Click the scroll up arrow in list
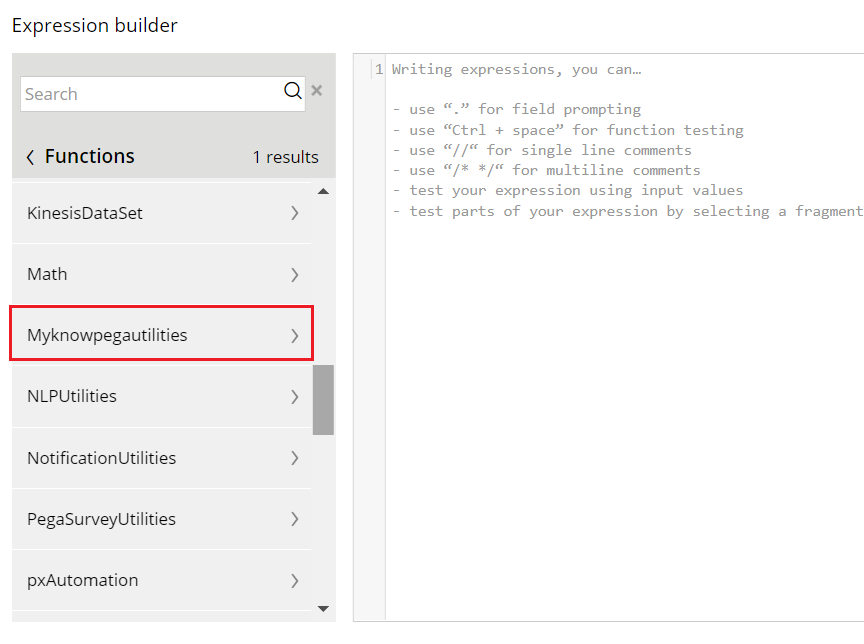 pyautogui.click(x=323, y=192)
